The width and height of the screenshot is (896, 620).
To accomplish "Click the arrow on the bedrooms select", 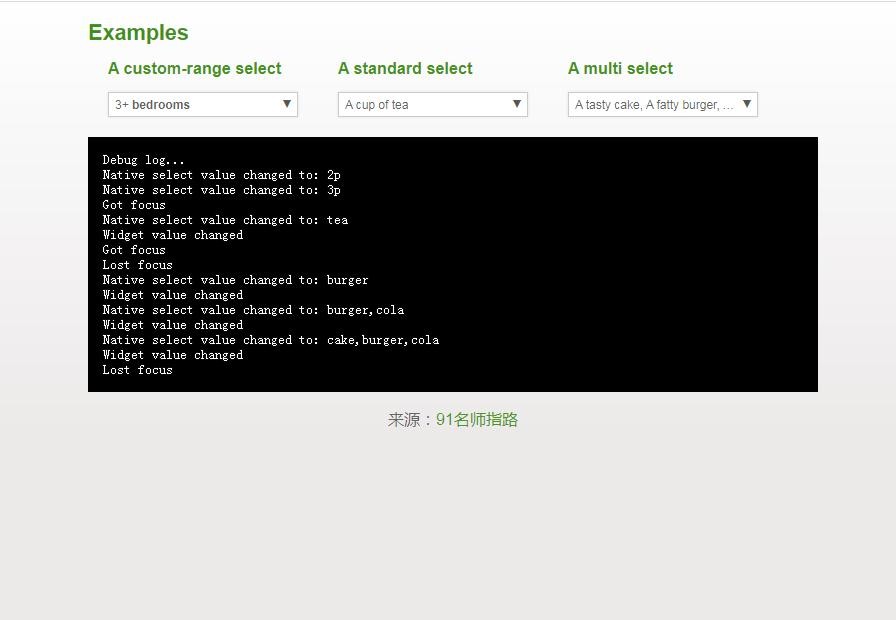I will pos(287,104).
